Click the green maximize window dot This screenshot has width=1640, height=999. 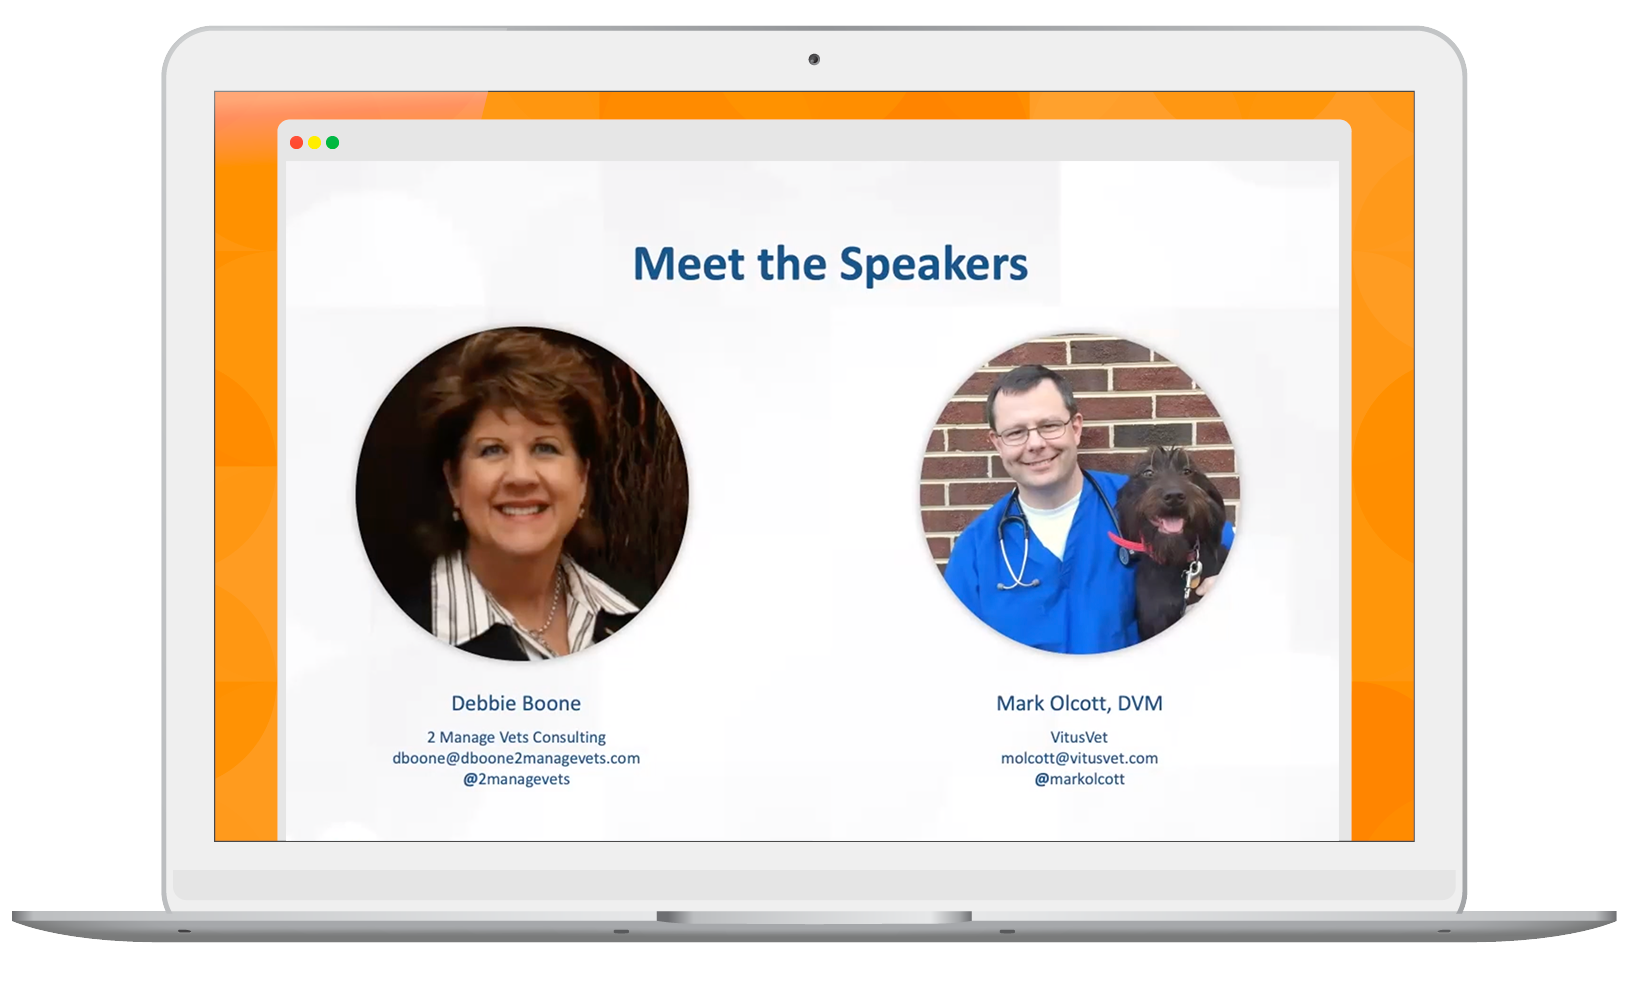(333, 143)
